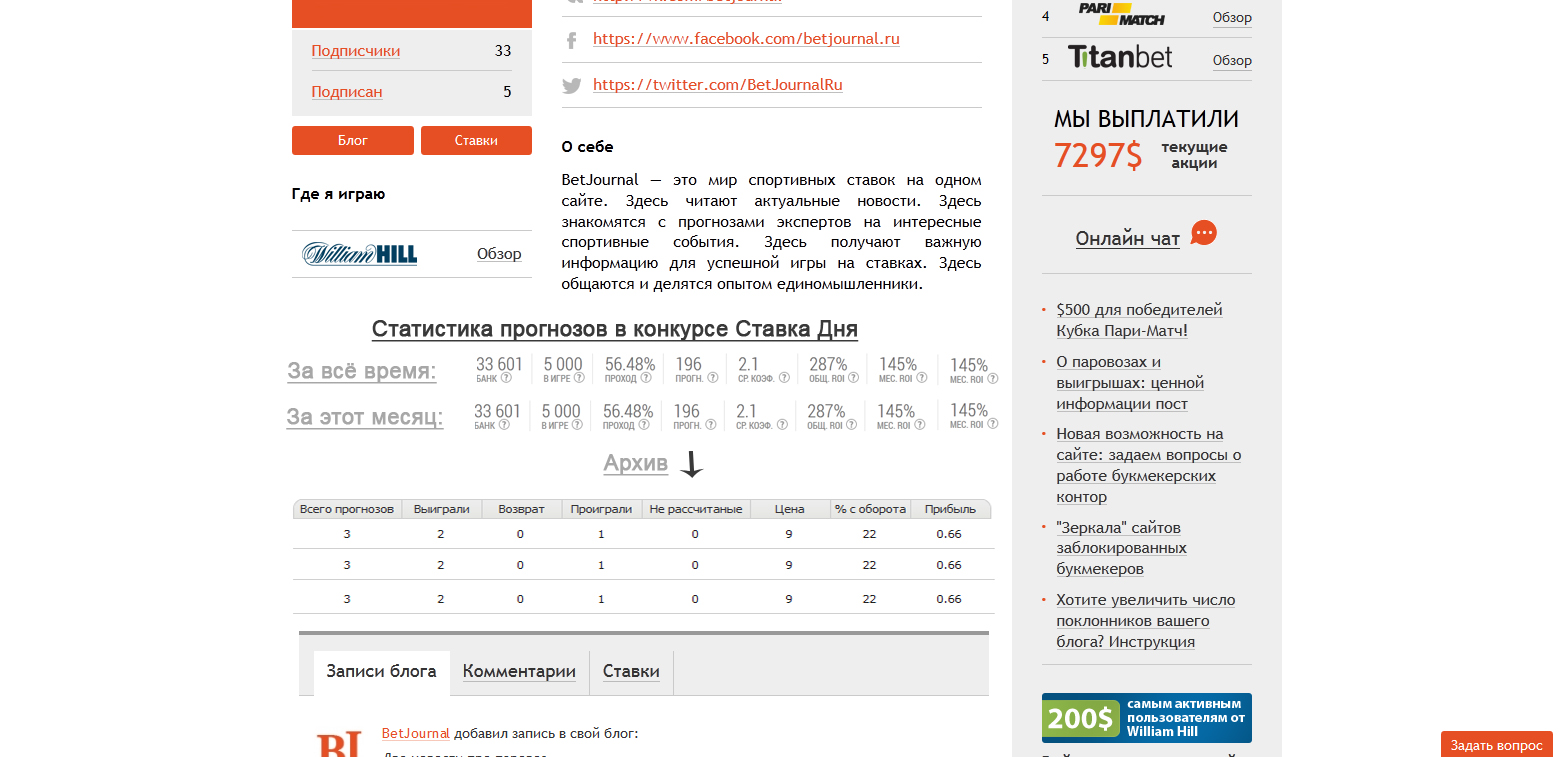The height and width of the screenshot is (757, 1567).
Task: Click the Facebook icon
Action: pyautogui.click(x=571, y=40)
